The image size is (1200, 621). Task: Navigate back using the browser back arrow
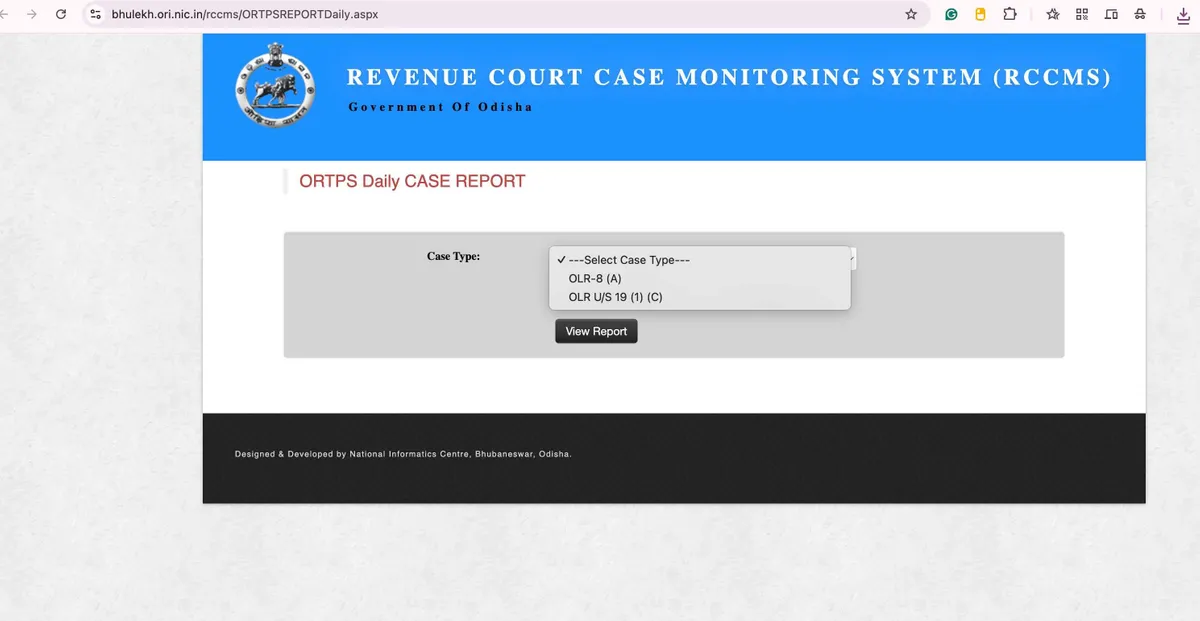(x=8, y=14)
